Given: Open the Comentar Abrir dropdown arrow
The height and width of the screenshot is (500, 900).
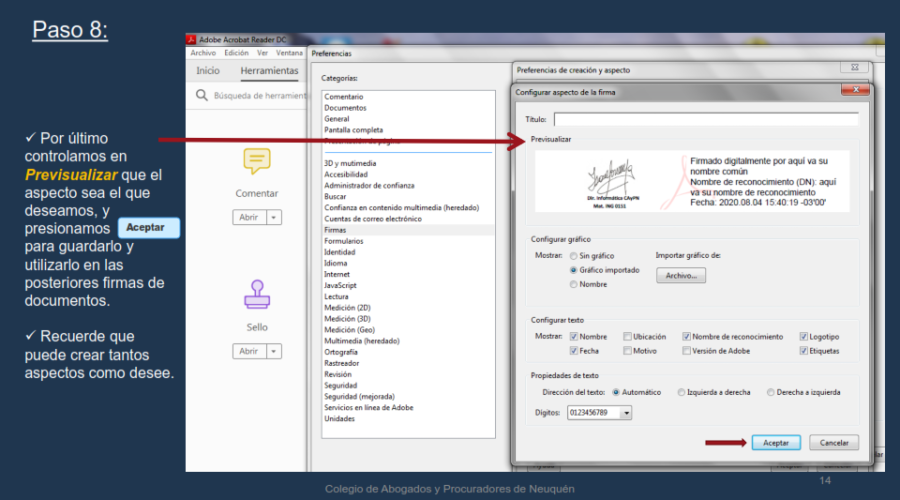Looking at the screenshot, I should point(274,218).
